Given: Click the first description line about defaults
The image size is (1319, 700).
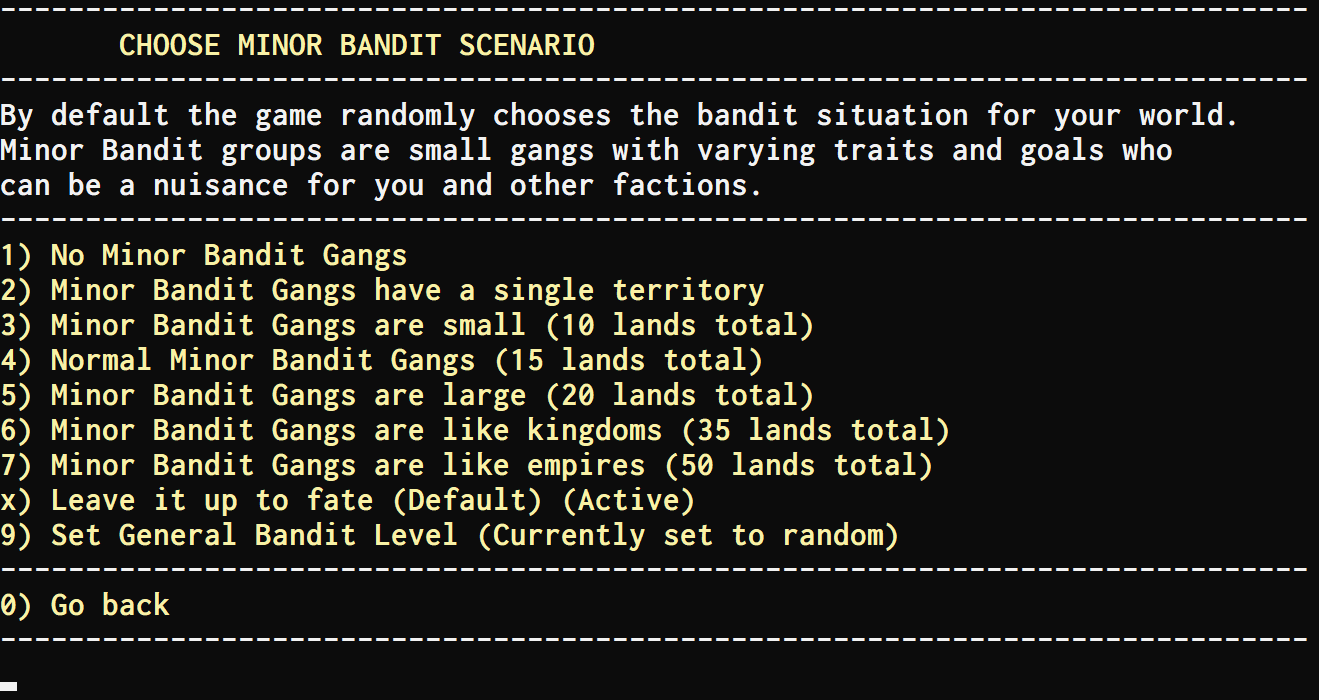Looking at the screenshot, I should pyautogui.click(x=619, y=115).
